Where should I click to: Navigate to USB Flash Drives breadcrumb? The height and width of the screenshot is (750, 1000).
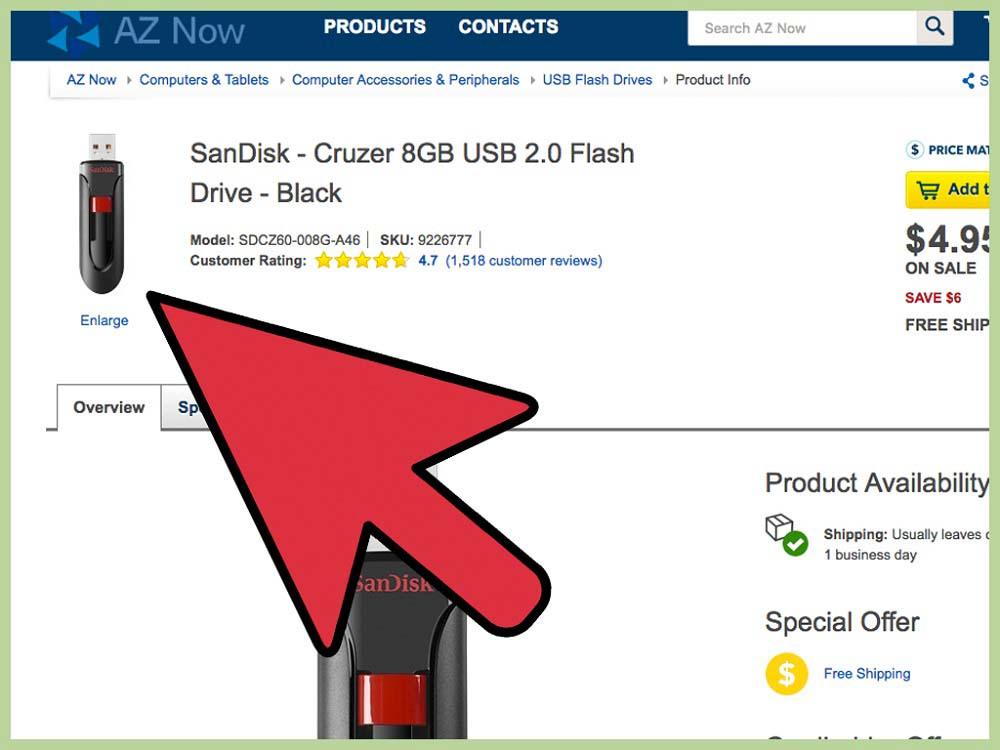pos(598,80)
